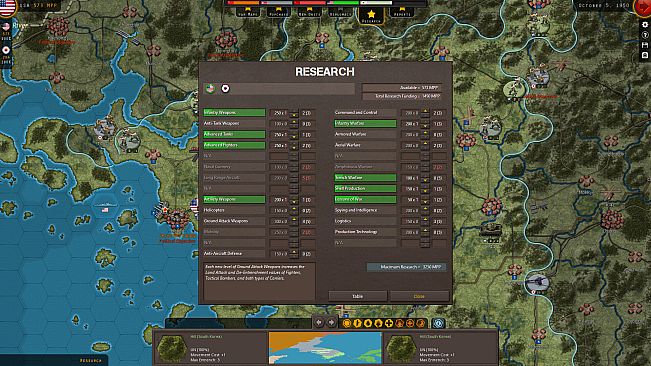
Task: Open the New Units menu
Action: click(x=309, y=11)
